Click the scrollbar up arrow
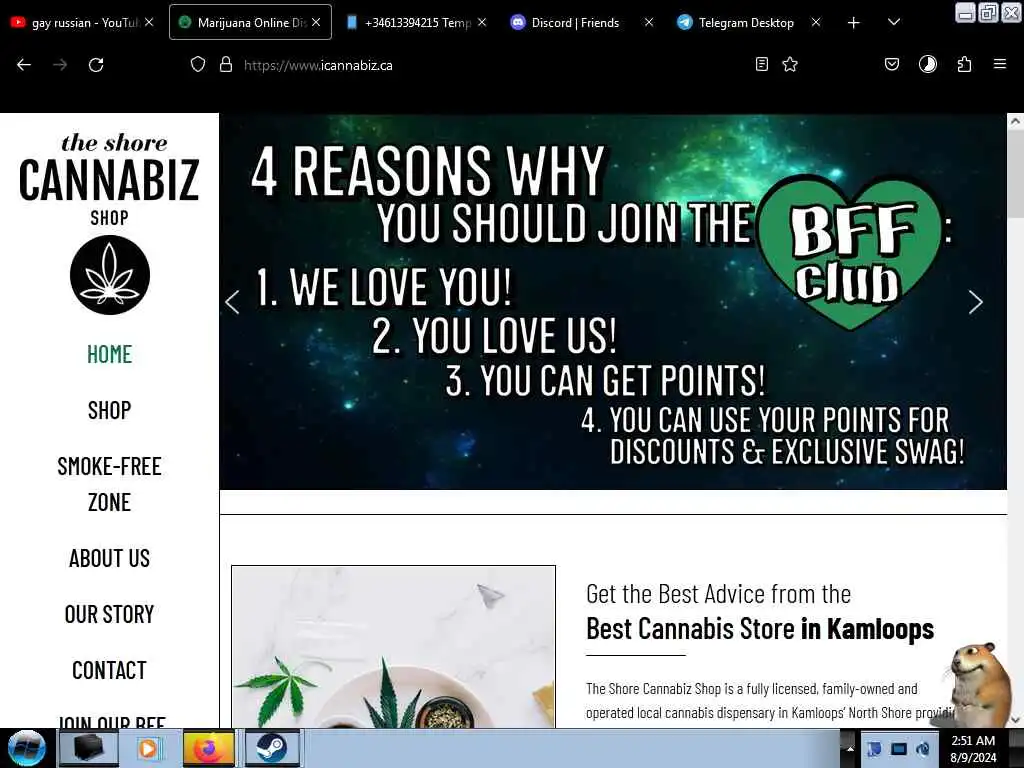The height and width of the screenshot is (768, 1024). click(1015, 121)
